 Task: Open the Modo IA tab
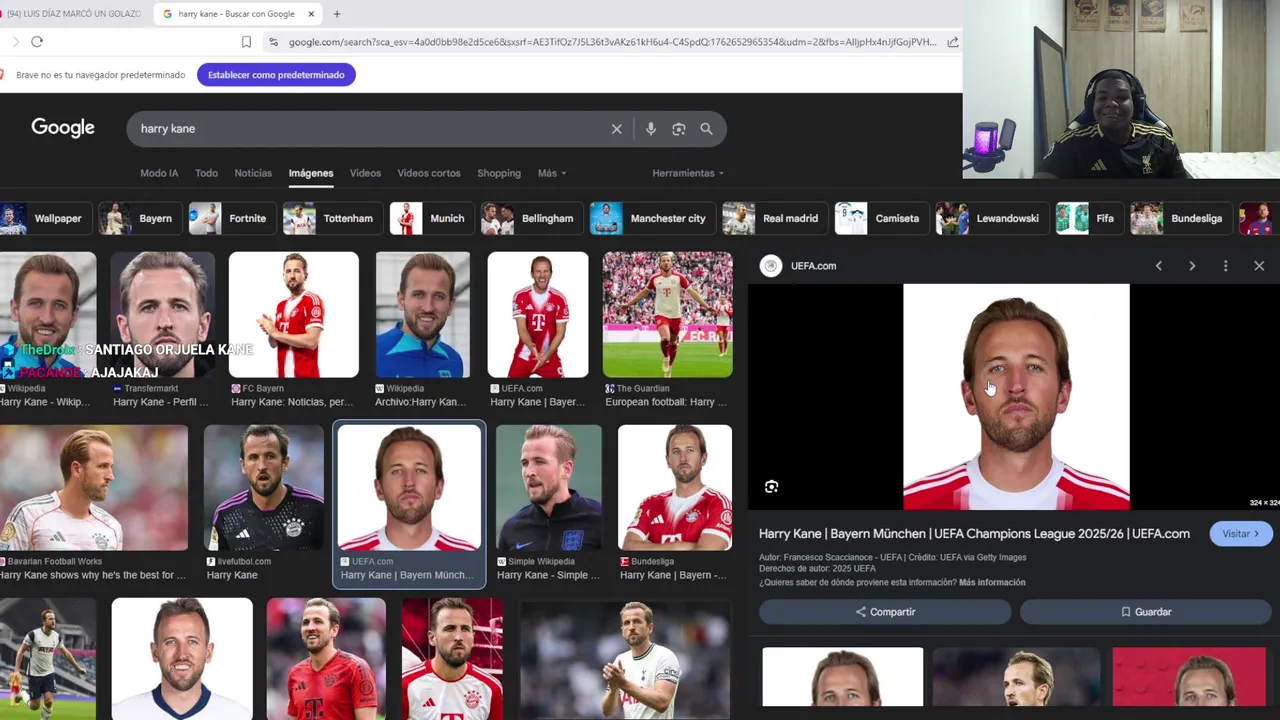[x=159, y=173]
